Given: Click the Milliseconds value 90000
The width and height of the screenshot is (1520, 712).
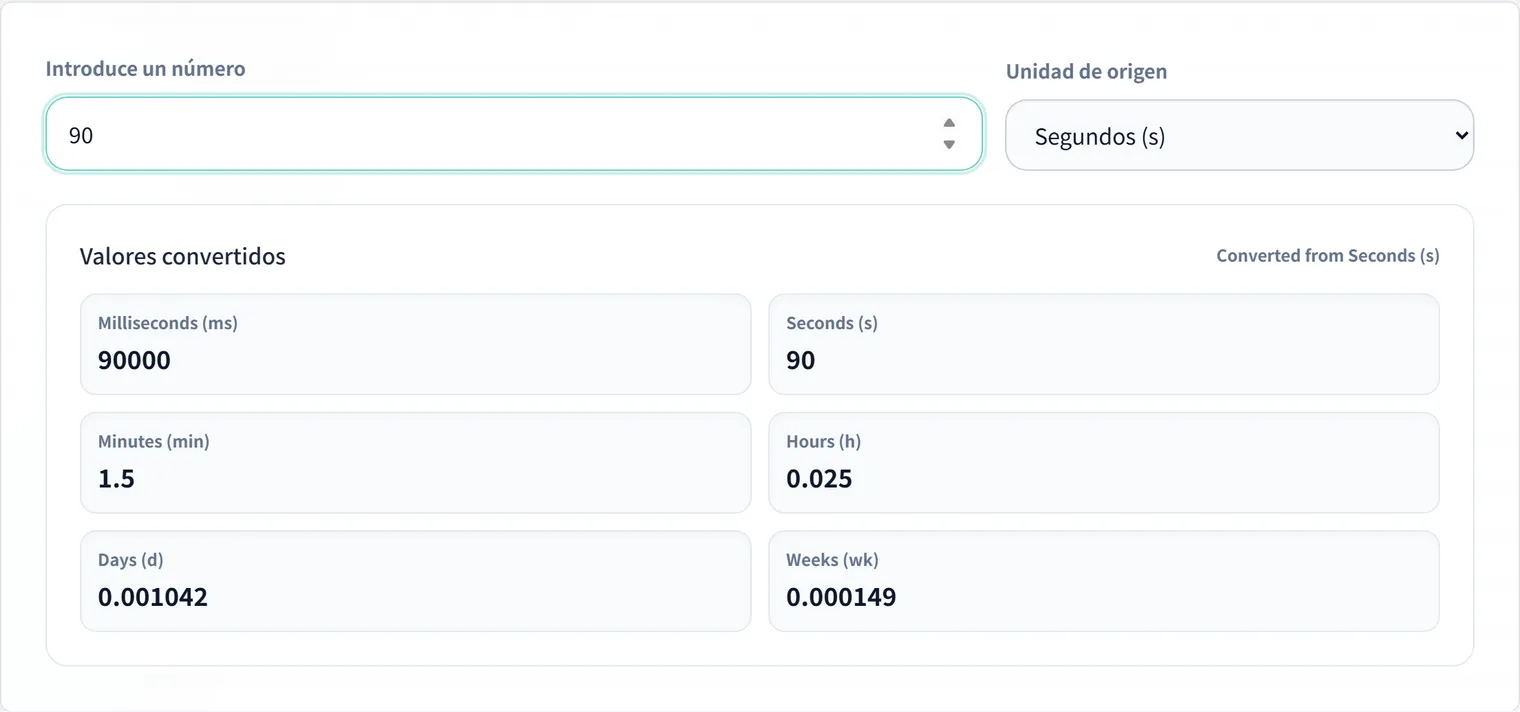Looking at the screenshot, I should point(134,360).
